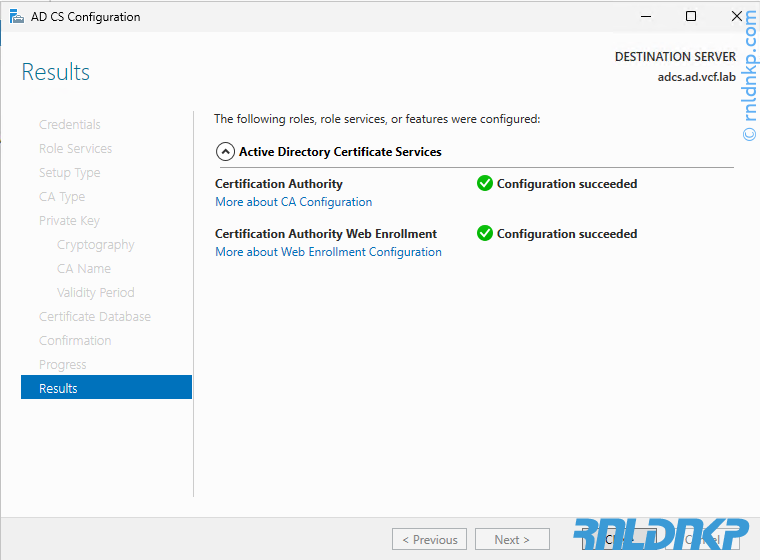Click the Progress step in sidebar
Viewport: 760px width, 560px height.
62,365
